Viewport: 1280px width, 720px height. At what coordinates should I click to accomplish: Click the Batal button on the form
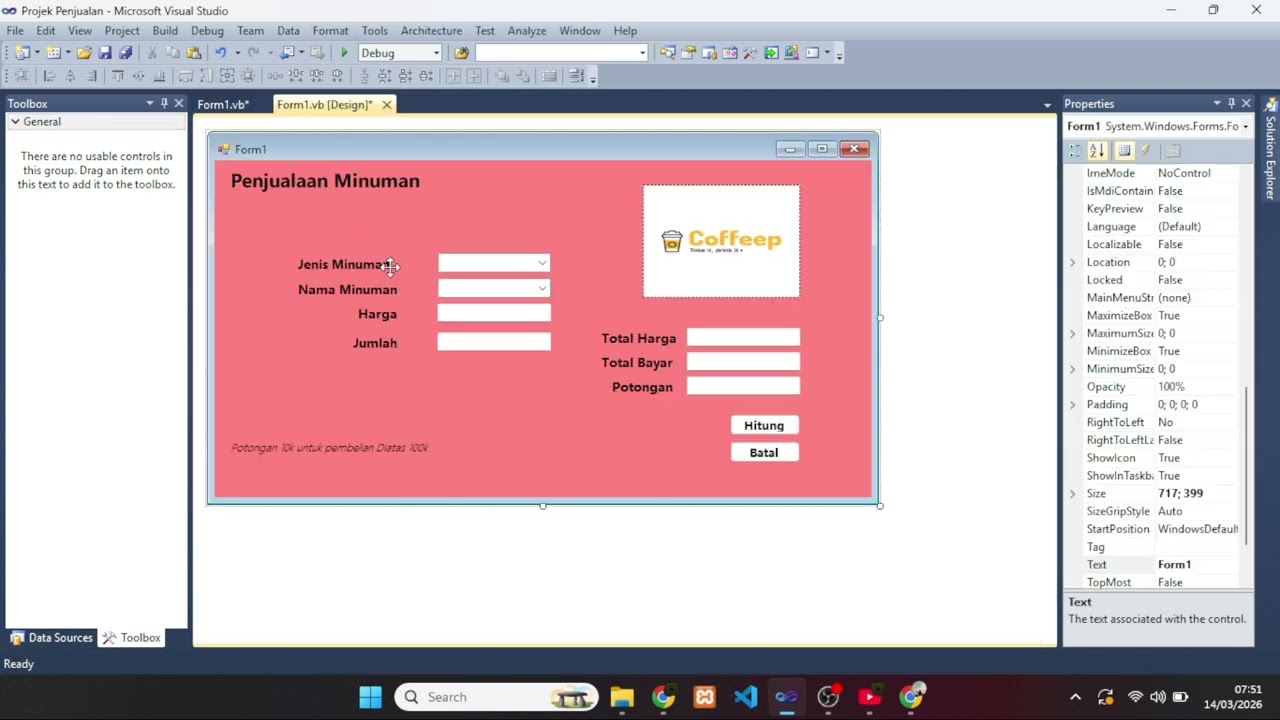click(764, 453)
